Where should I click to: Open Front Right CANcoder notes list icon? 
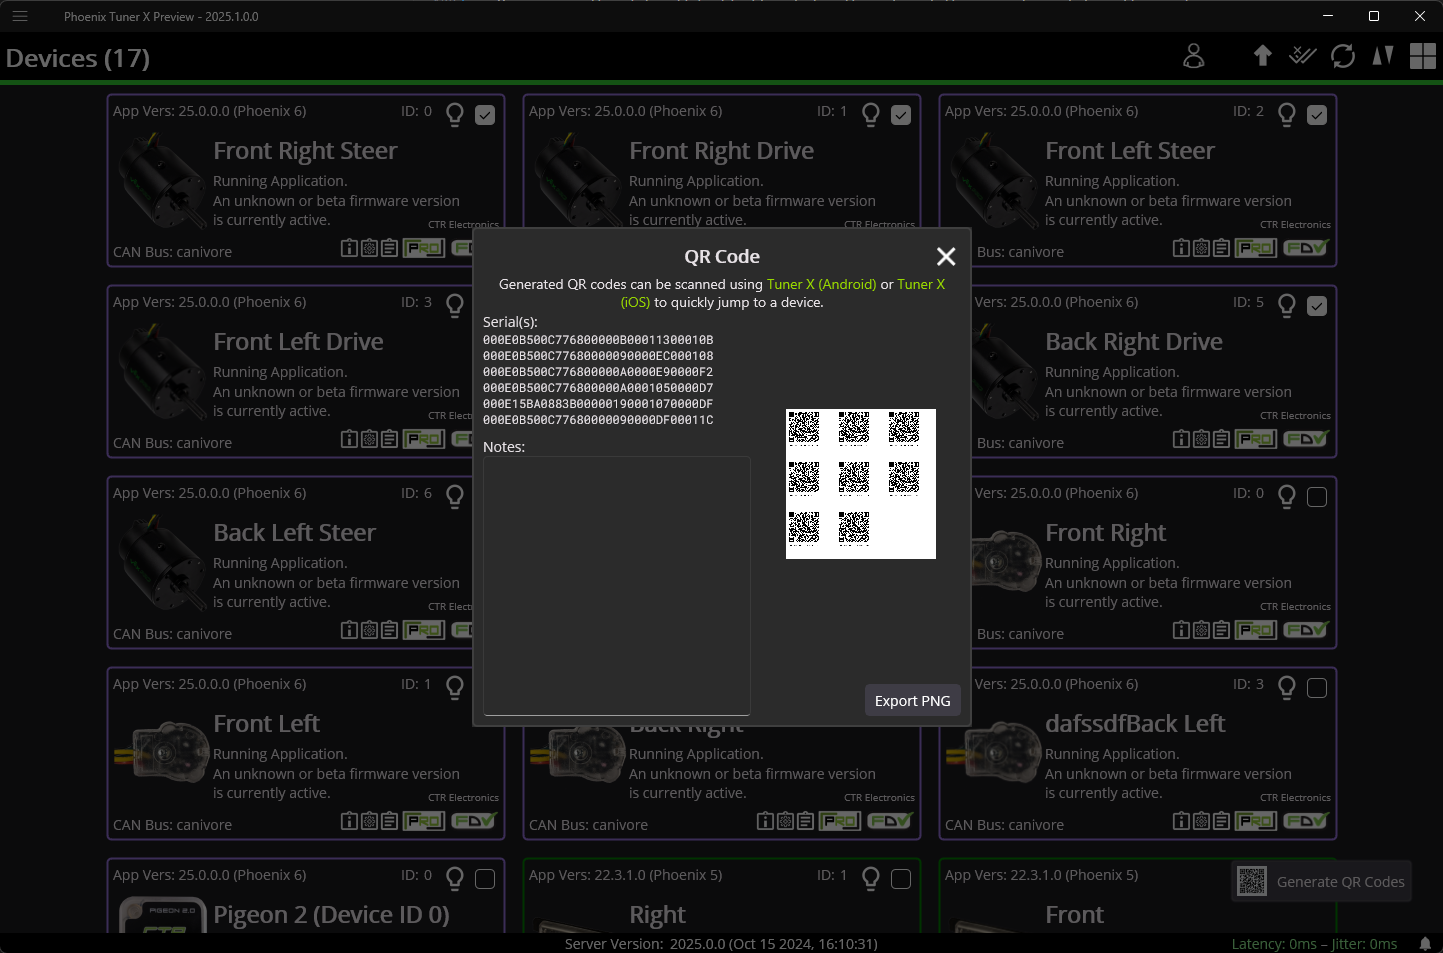(1221, 630)
